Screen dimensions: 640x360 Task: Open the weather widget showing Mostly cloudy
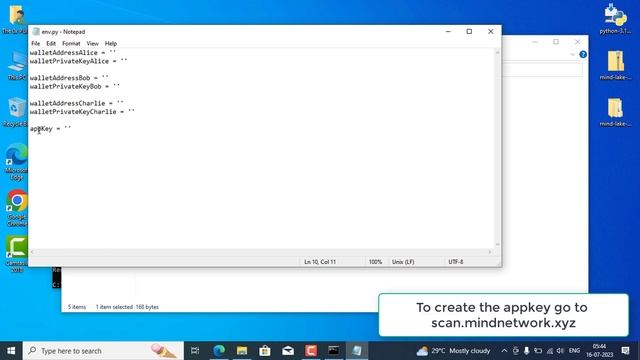click(453, 351)
